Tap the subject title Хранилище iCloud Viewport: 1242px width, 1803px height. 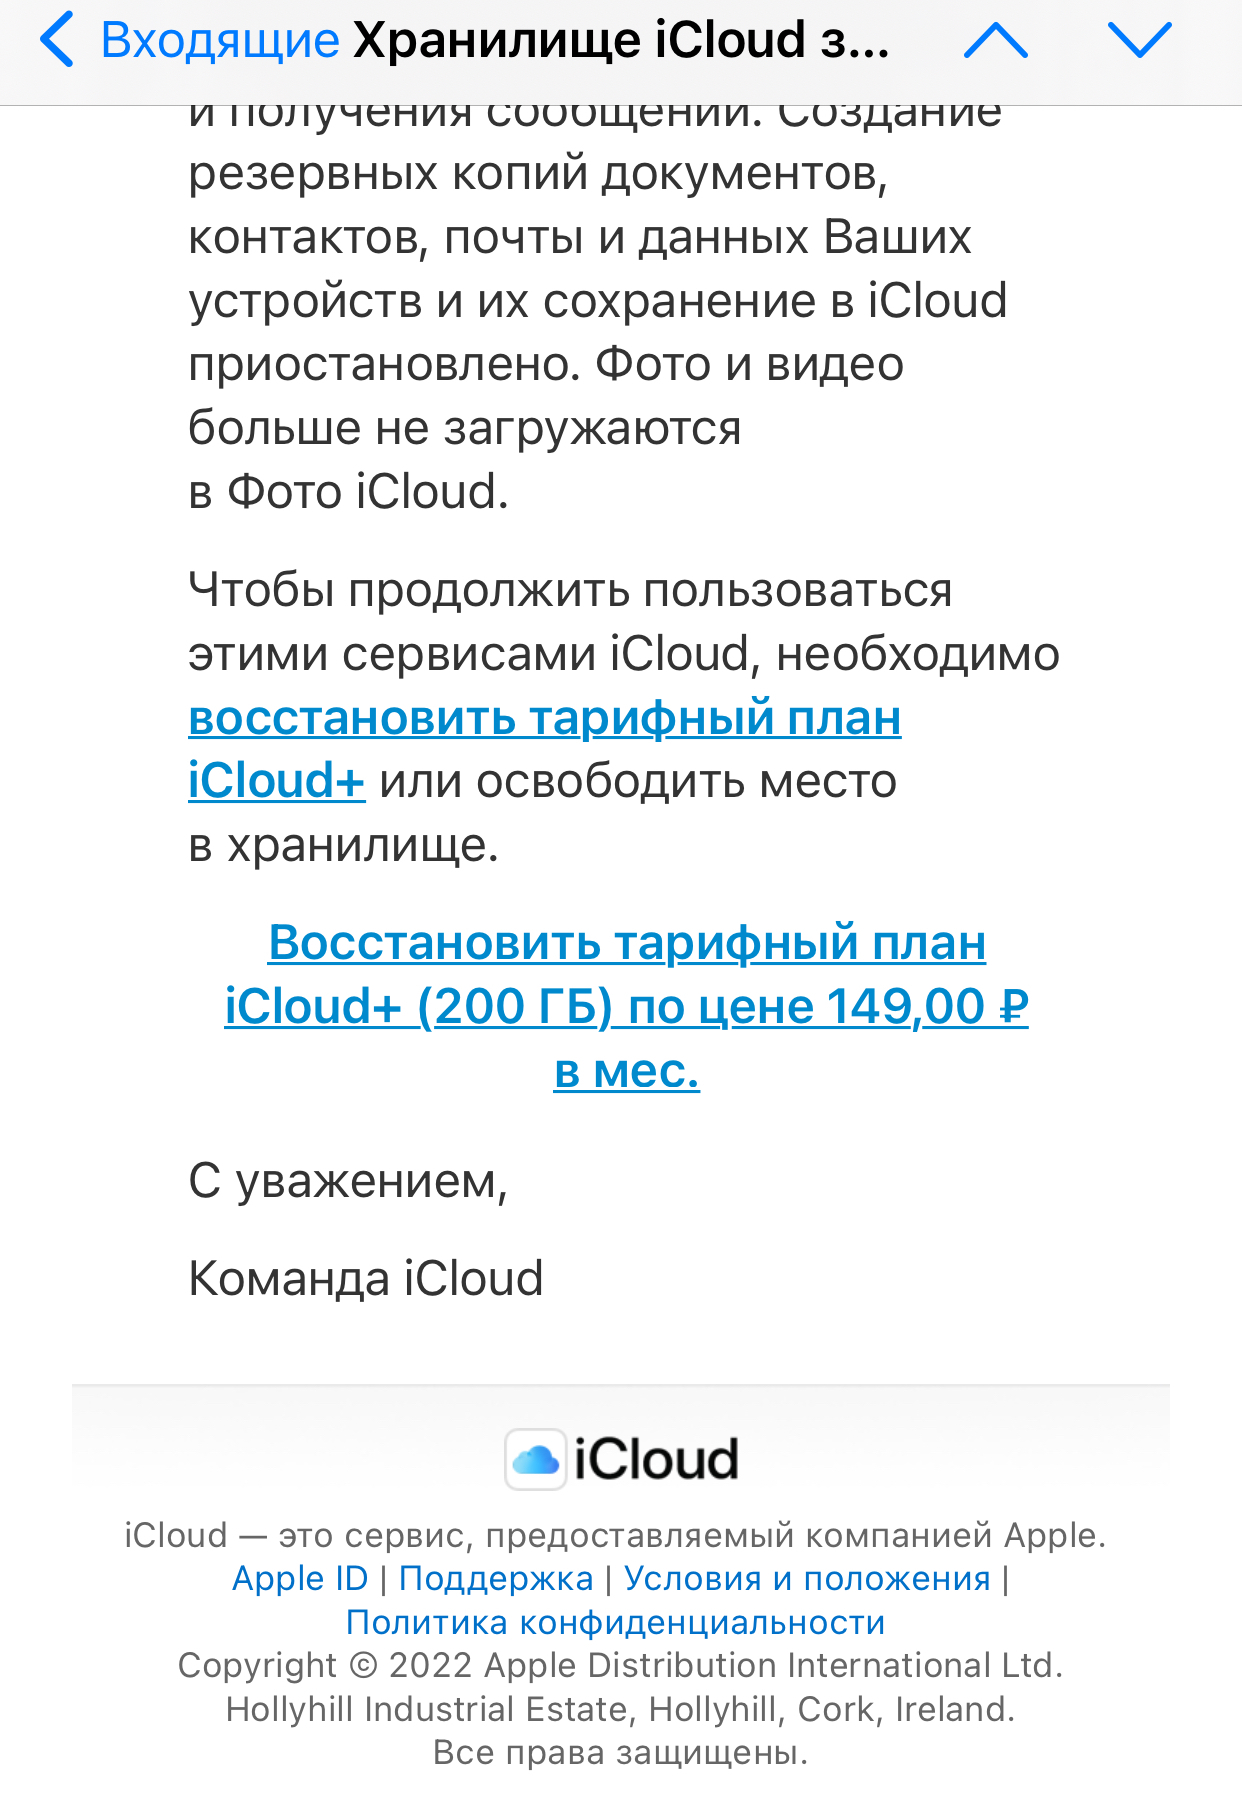[x=620, y=40]
